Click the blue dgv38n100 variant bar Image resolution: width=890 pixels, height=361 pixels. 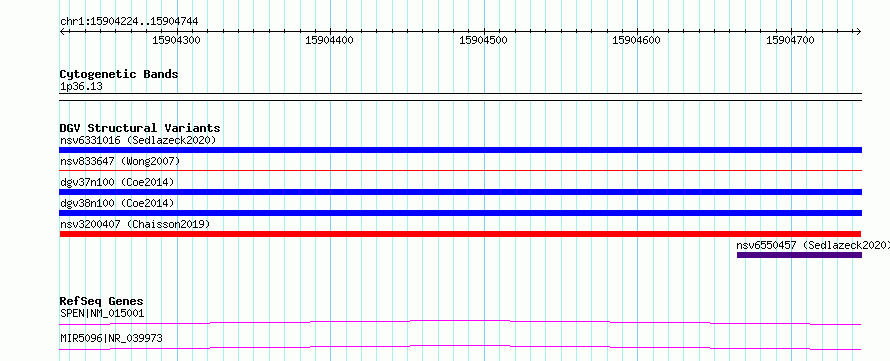pyautogui.click(x=460, y=213)
